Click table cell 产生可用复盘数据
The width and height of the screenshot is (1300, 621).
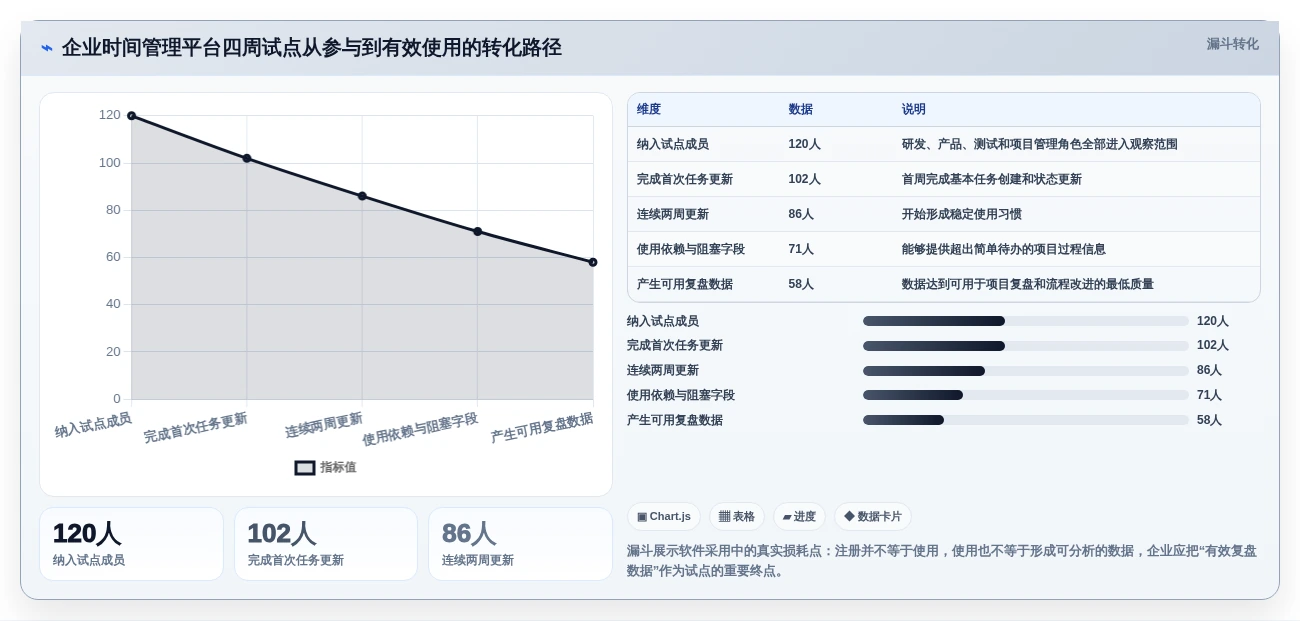685,284
